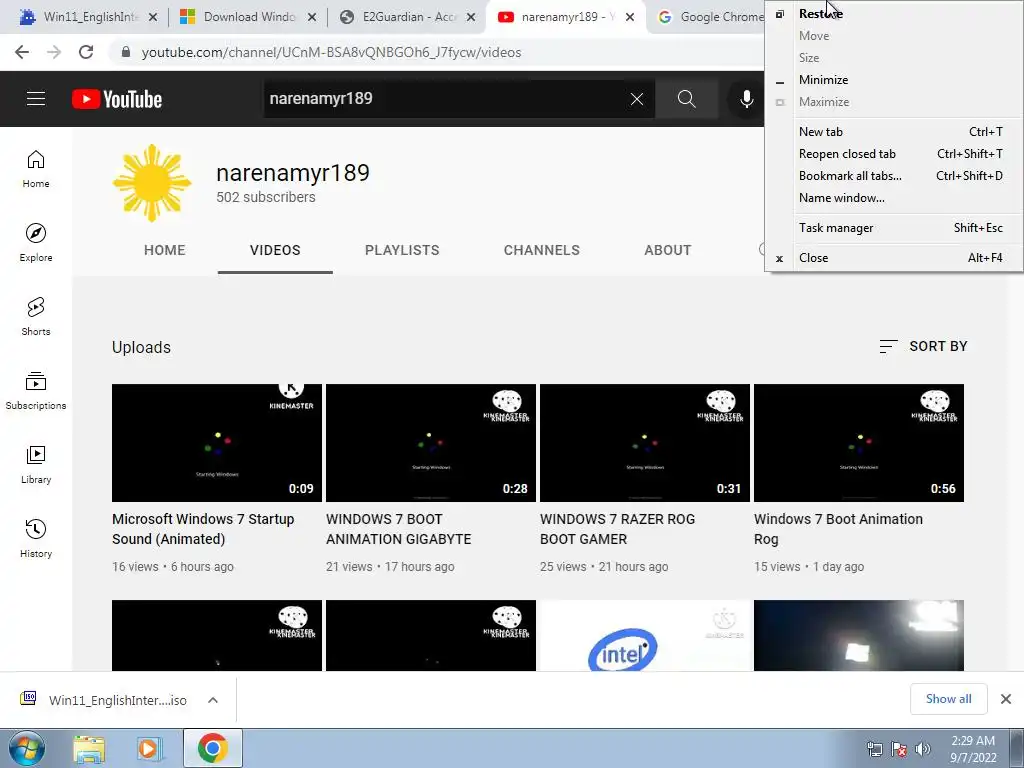Image resolution: width=1024 pixels, height=768 pixels.
Task: Play the 0:09 video thumbnail
Action: (x=217, y=443)
